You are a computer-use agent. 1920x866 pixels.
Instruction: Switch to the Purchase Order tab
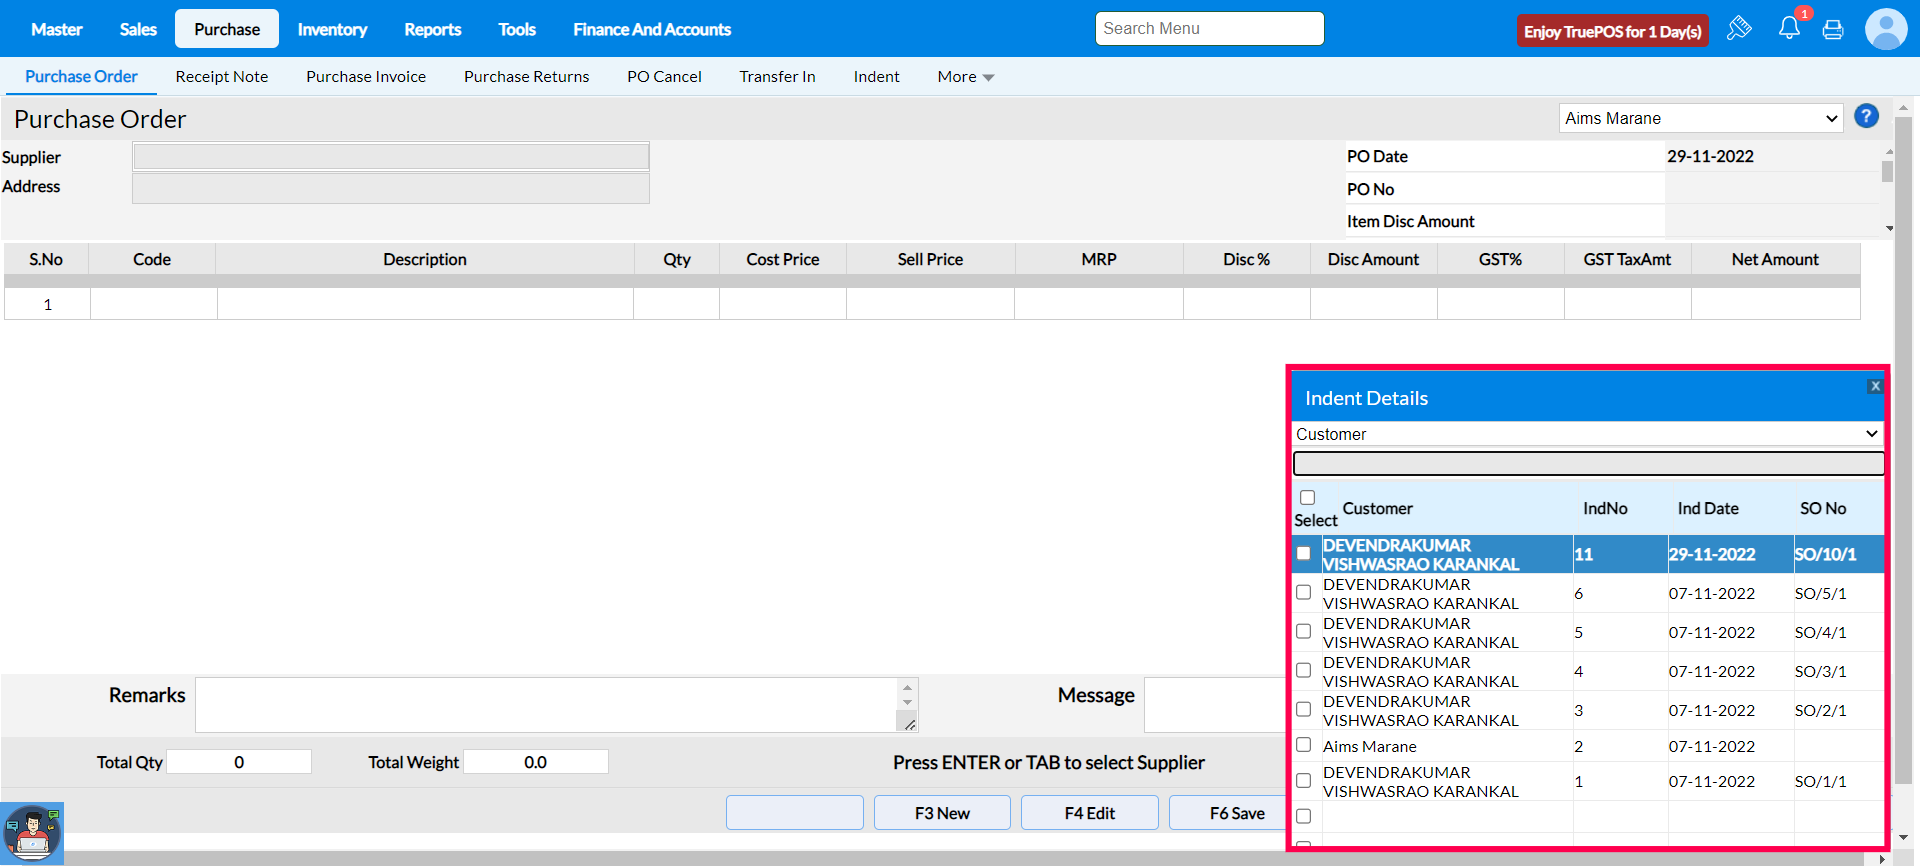click(81, 76)
